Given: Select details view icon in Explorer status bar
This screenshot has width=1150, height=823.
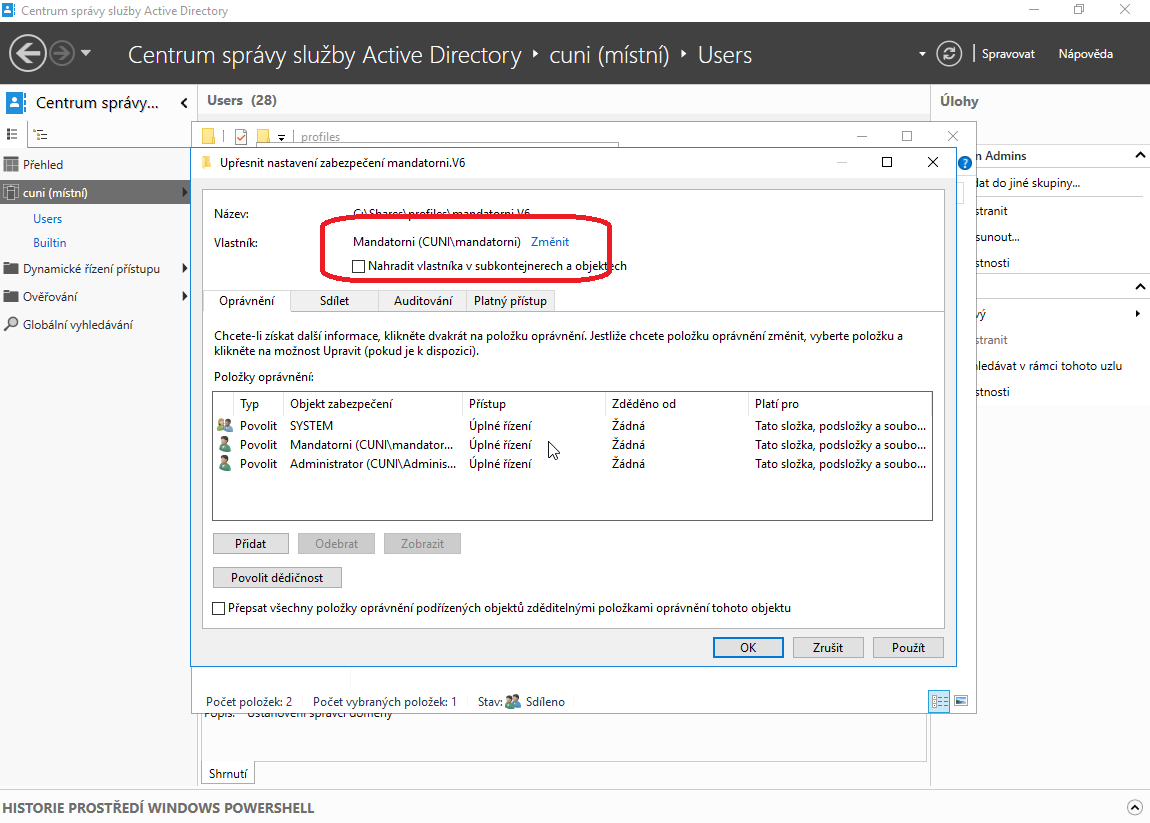Looking at the screenshot, I should 939,702.
